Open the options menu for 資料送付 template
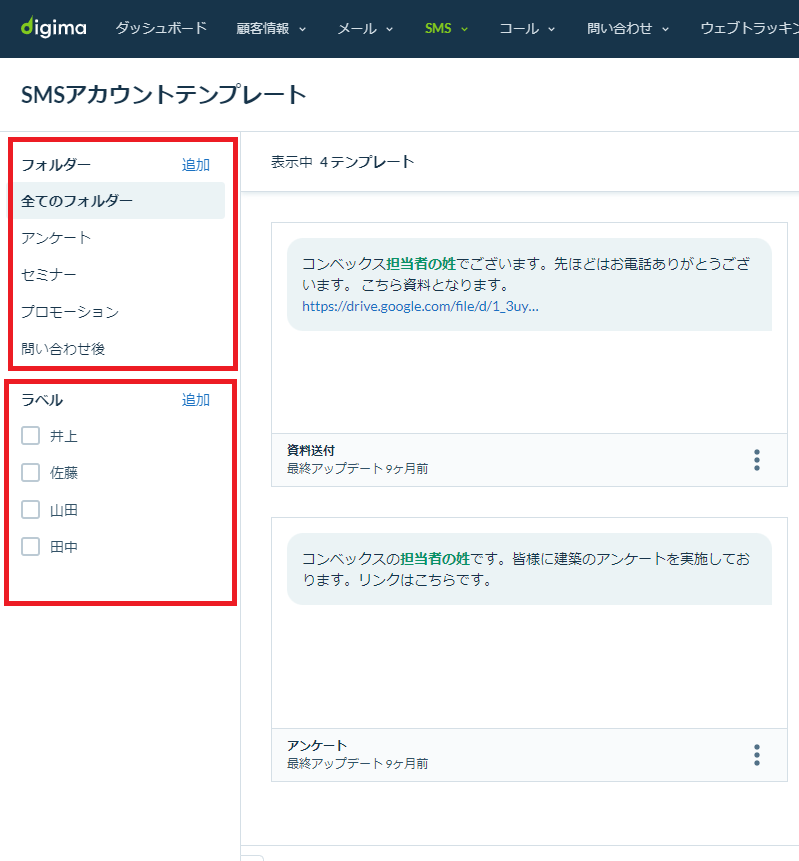799x861 pixels. coord(757,460)
